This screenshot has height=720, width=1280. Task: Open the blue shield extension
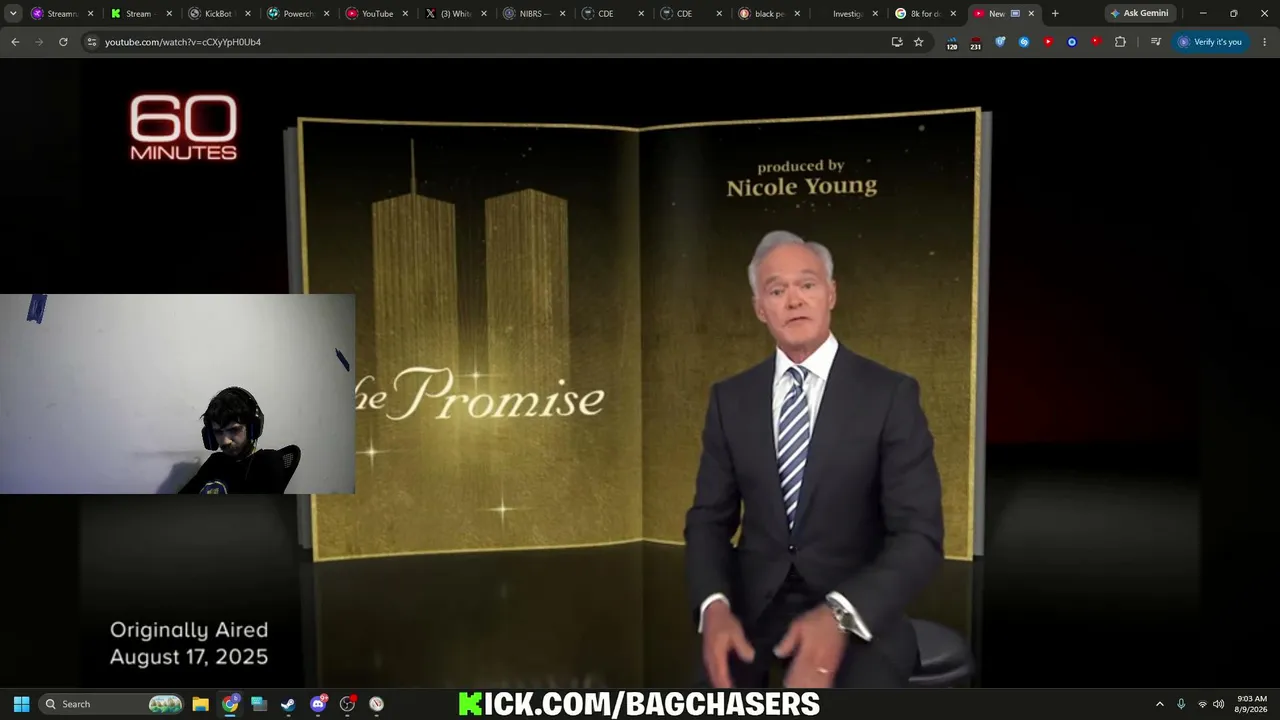[x=1000, y=42]
